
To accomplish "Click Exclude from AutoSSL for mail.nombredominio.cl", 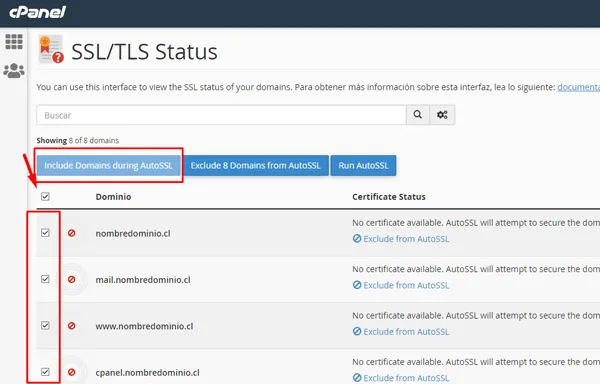I will (x=401, y=285).
